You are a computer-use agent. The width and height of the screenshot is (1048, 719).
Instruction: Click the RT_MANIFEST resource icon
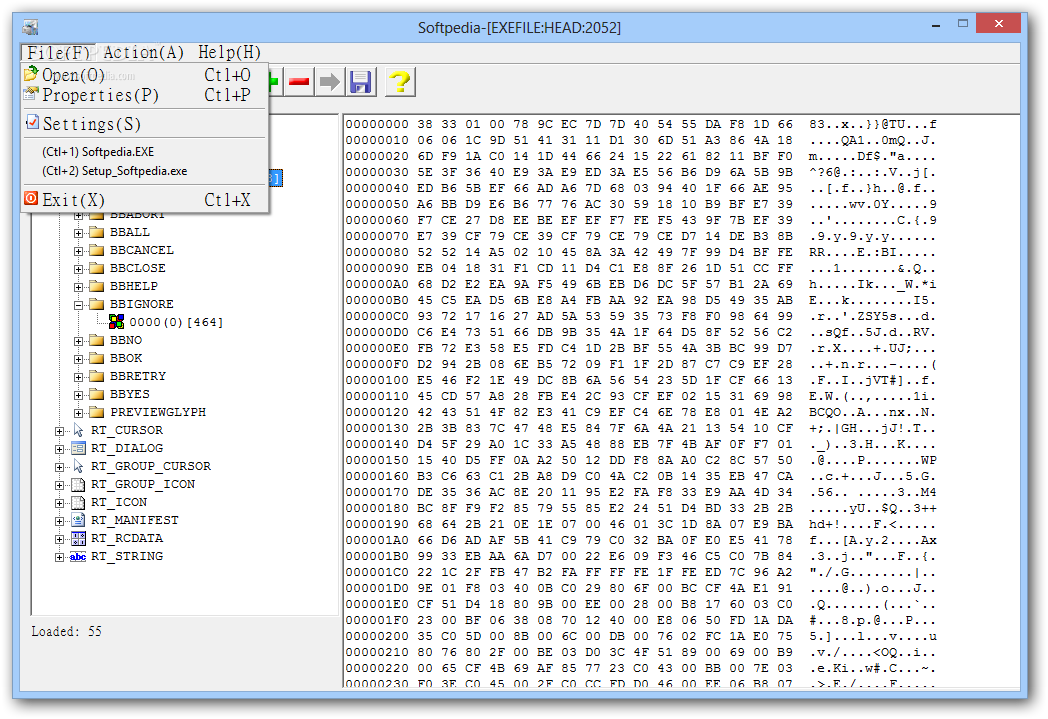[x=78, y=520]
